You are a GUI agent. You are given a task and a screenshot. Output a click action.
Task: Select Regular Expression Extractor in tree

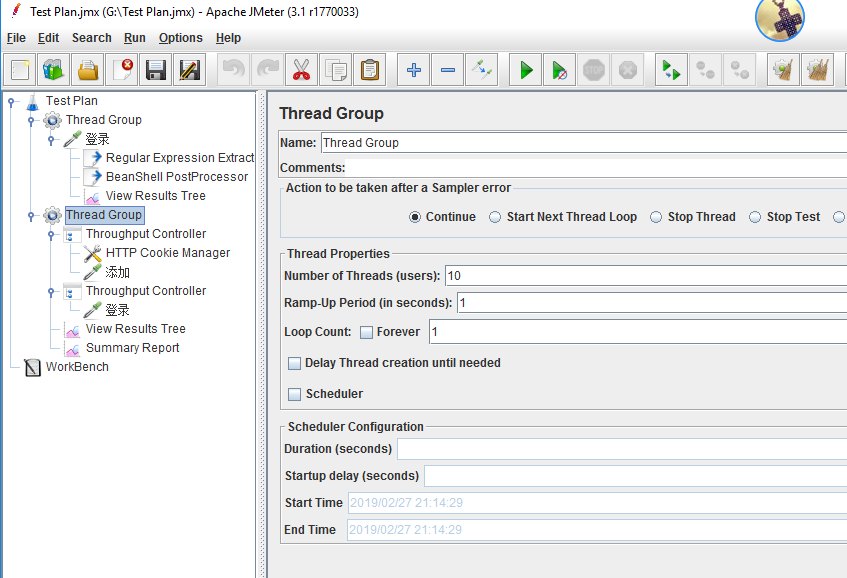point(180,158)
